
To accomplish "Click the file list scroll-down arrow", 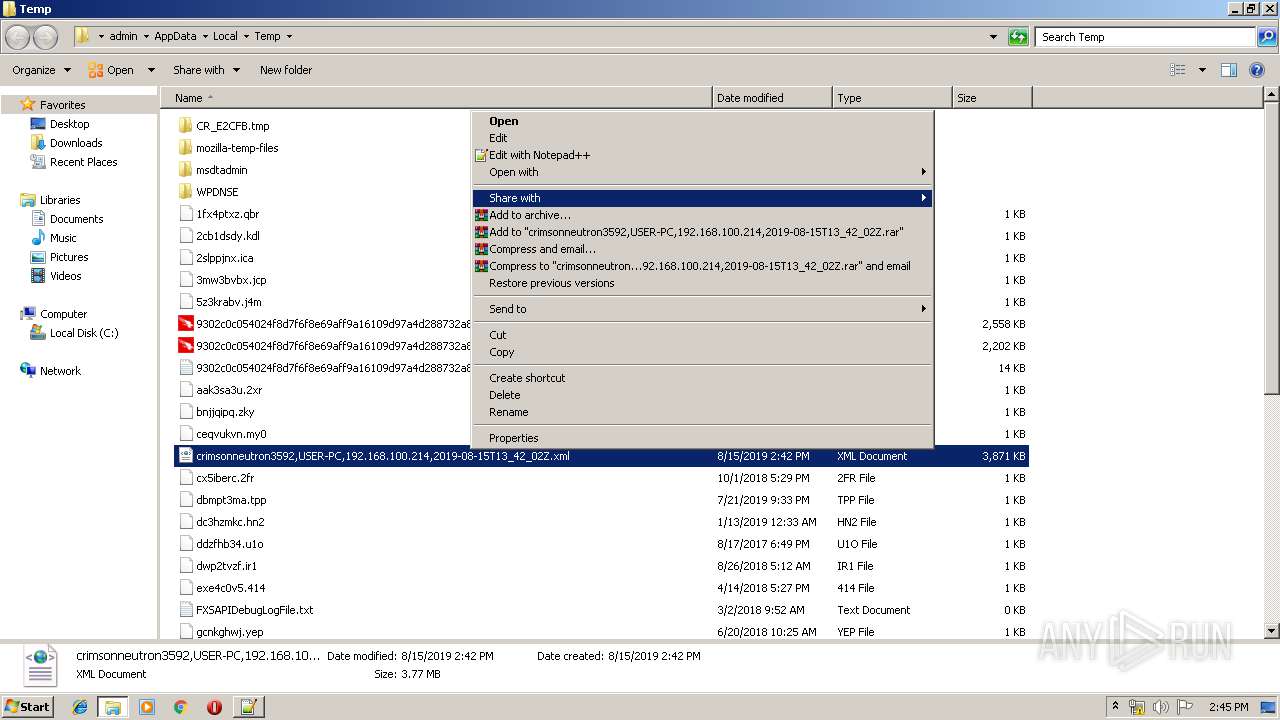I will [1272, 631].
